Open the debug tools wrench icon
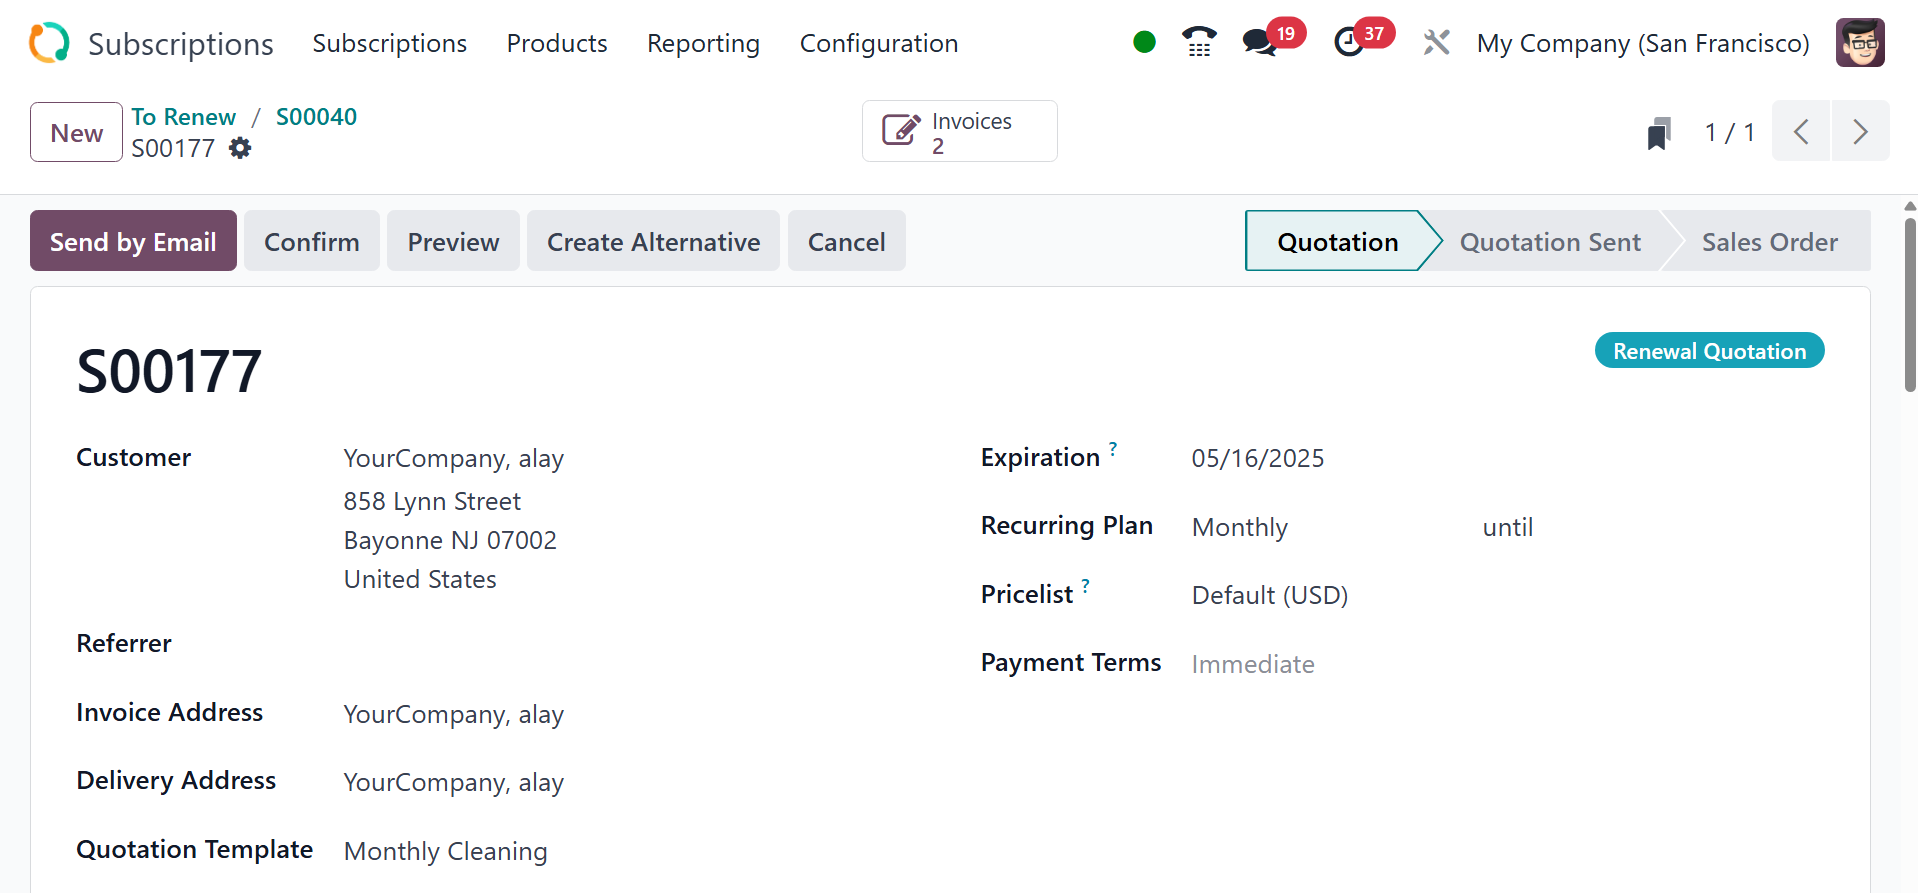This screenshot has width=1918, height=893. tap(1436, 43)
